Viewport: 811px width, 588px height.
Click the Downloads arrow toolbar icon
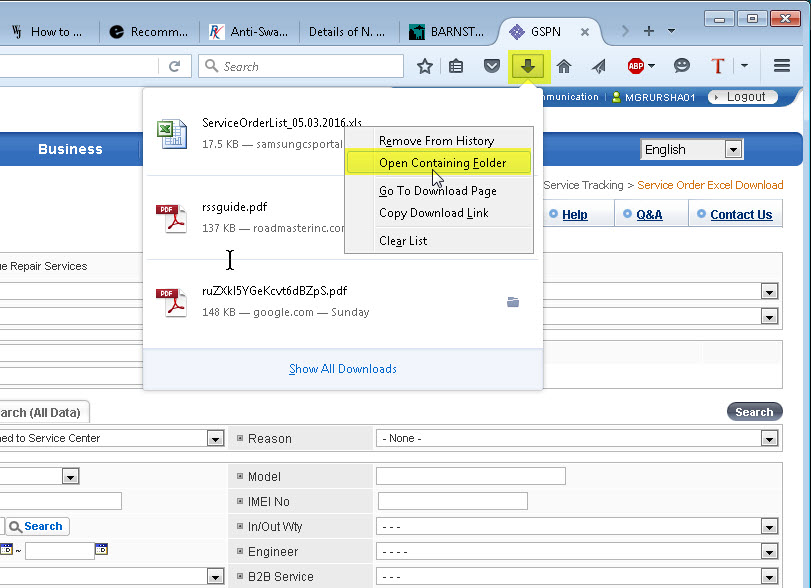(x=528, y=66)
